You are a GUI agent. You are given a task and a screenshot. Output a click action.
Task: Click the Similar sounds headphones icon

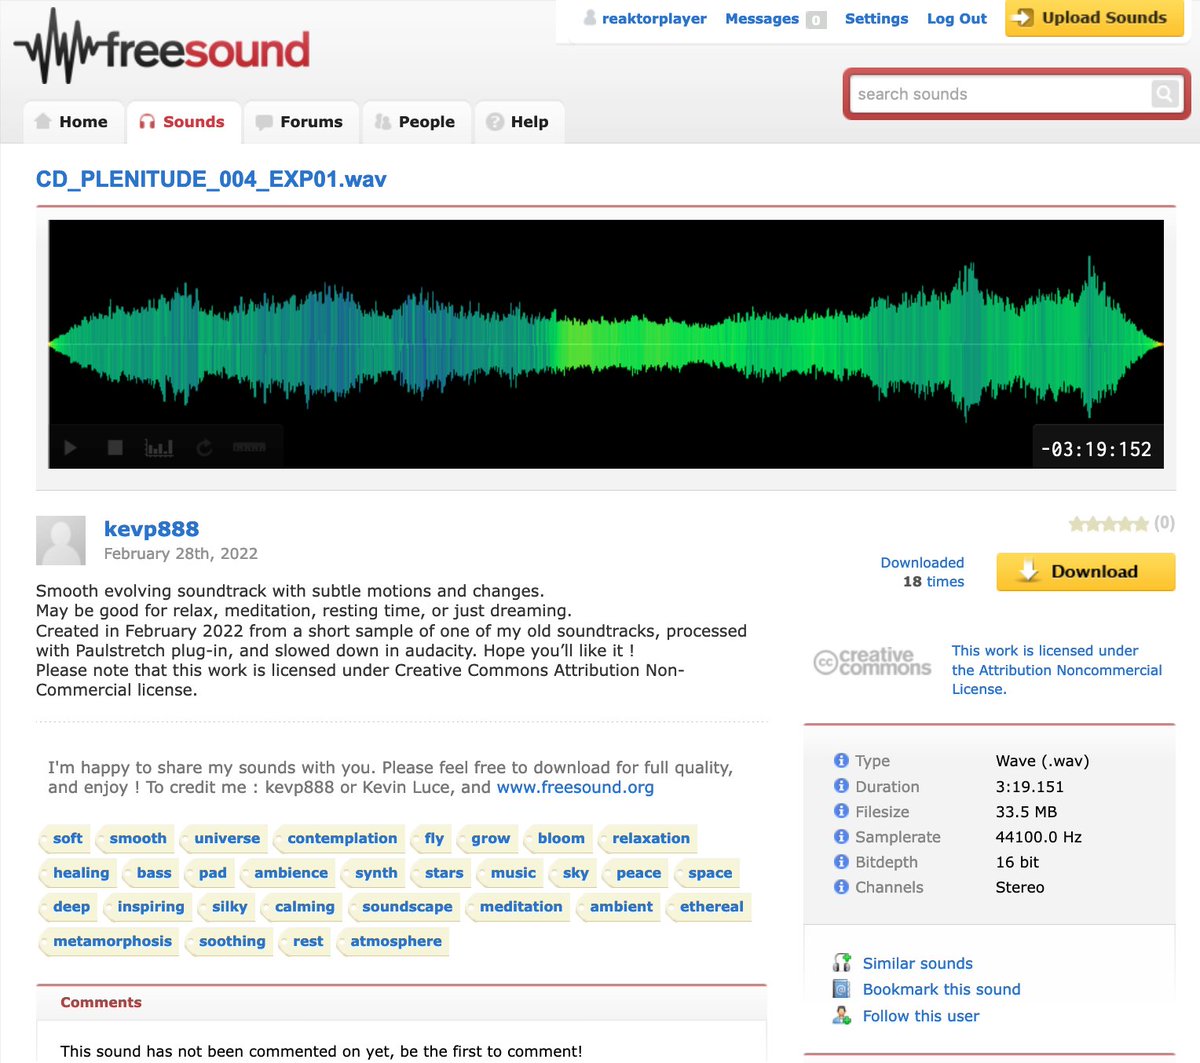[x=842, y=963]
